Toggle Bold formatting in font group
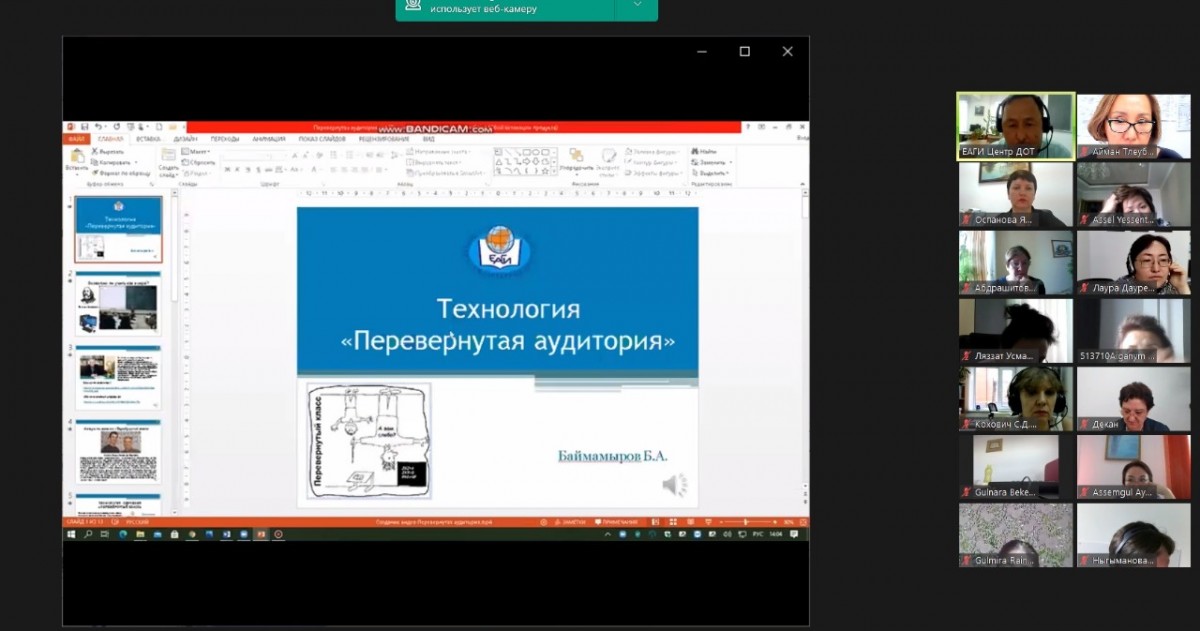This screenshot has width=1200, height=631. (x=228, y=170)
